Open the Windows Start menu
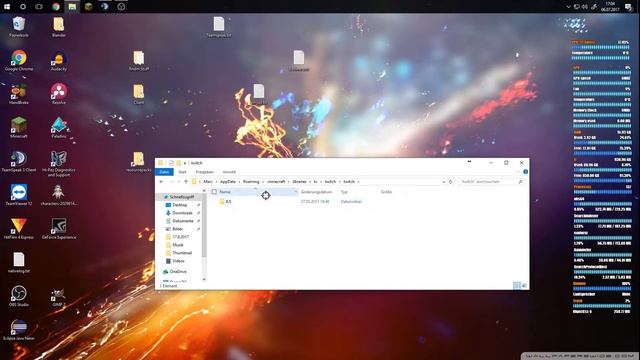The height and width of the screenshot is (360, 640). click(7, 7)
